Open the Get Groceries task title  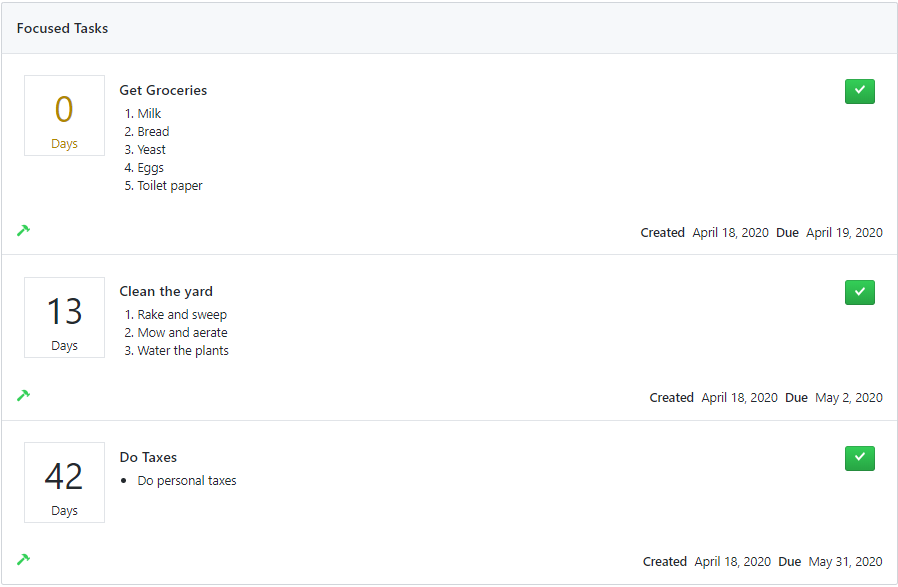163,90
